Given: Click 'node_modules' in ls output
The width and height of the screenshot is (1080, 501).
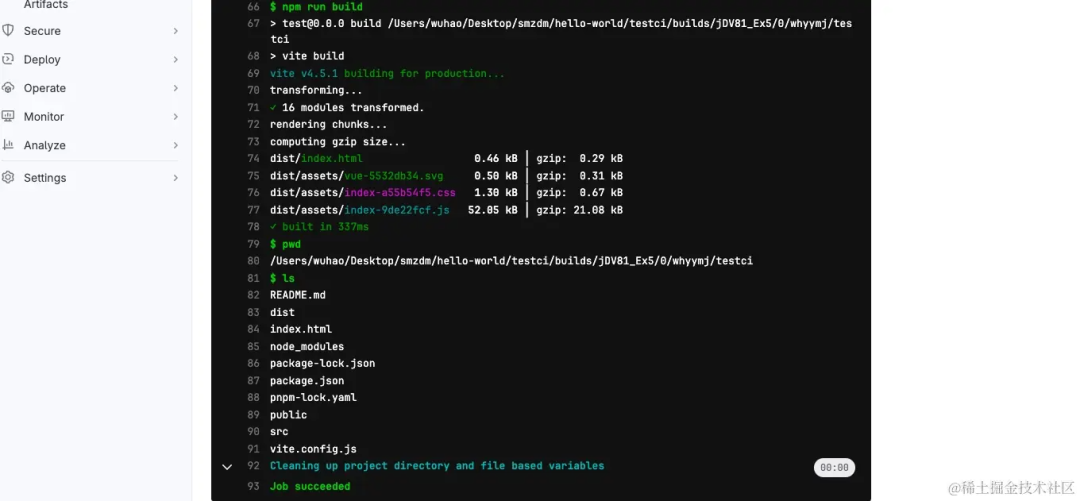Looking at the screenshot, I should (x=307, y=347).
